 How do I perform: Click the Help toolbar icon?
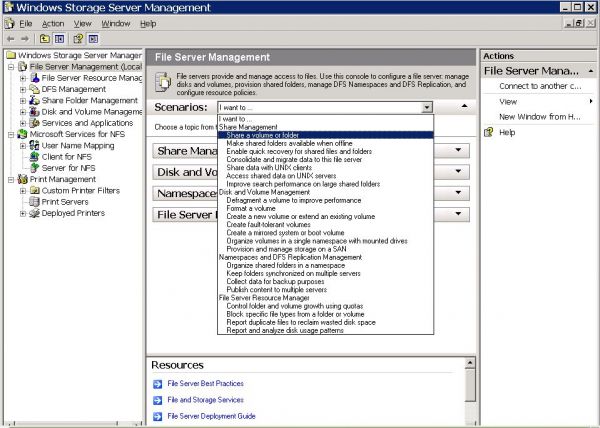pyautogui.click(x=78, y=39)
